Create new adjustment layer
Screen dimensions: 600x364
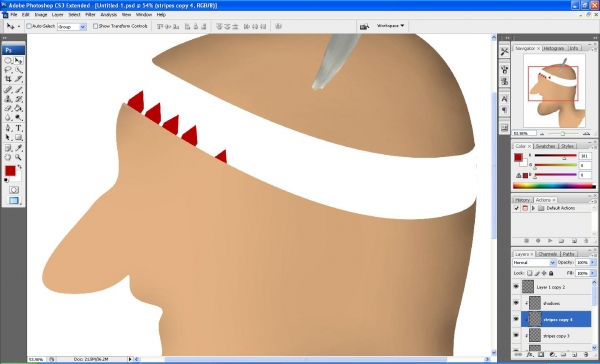552,355
